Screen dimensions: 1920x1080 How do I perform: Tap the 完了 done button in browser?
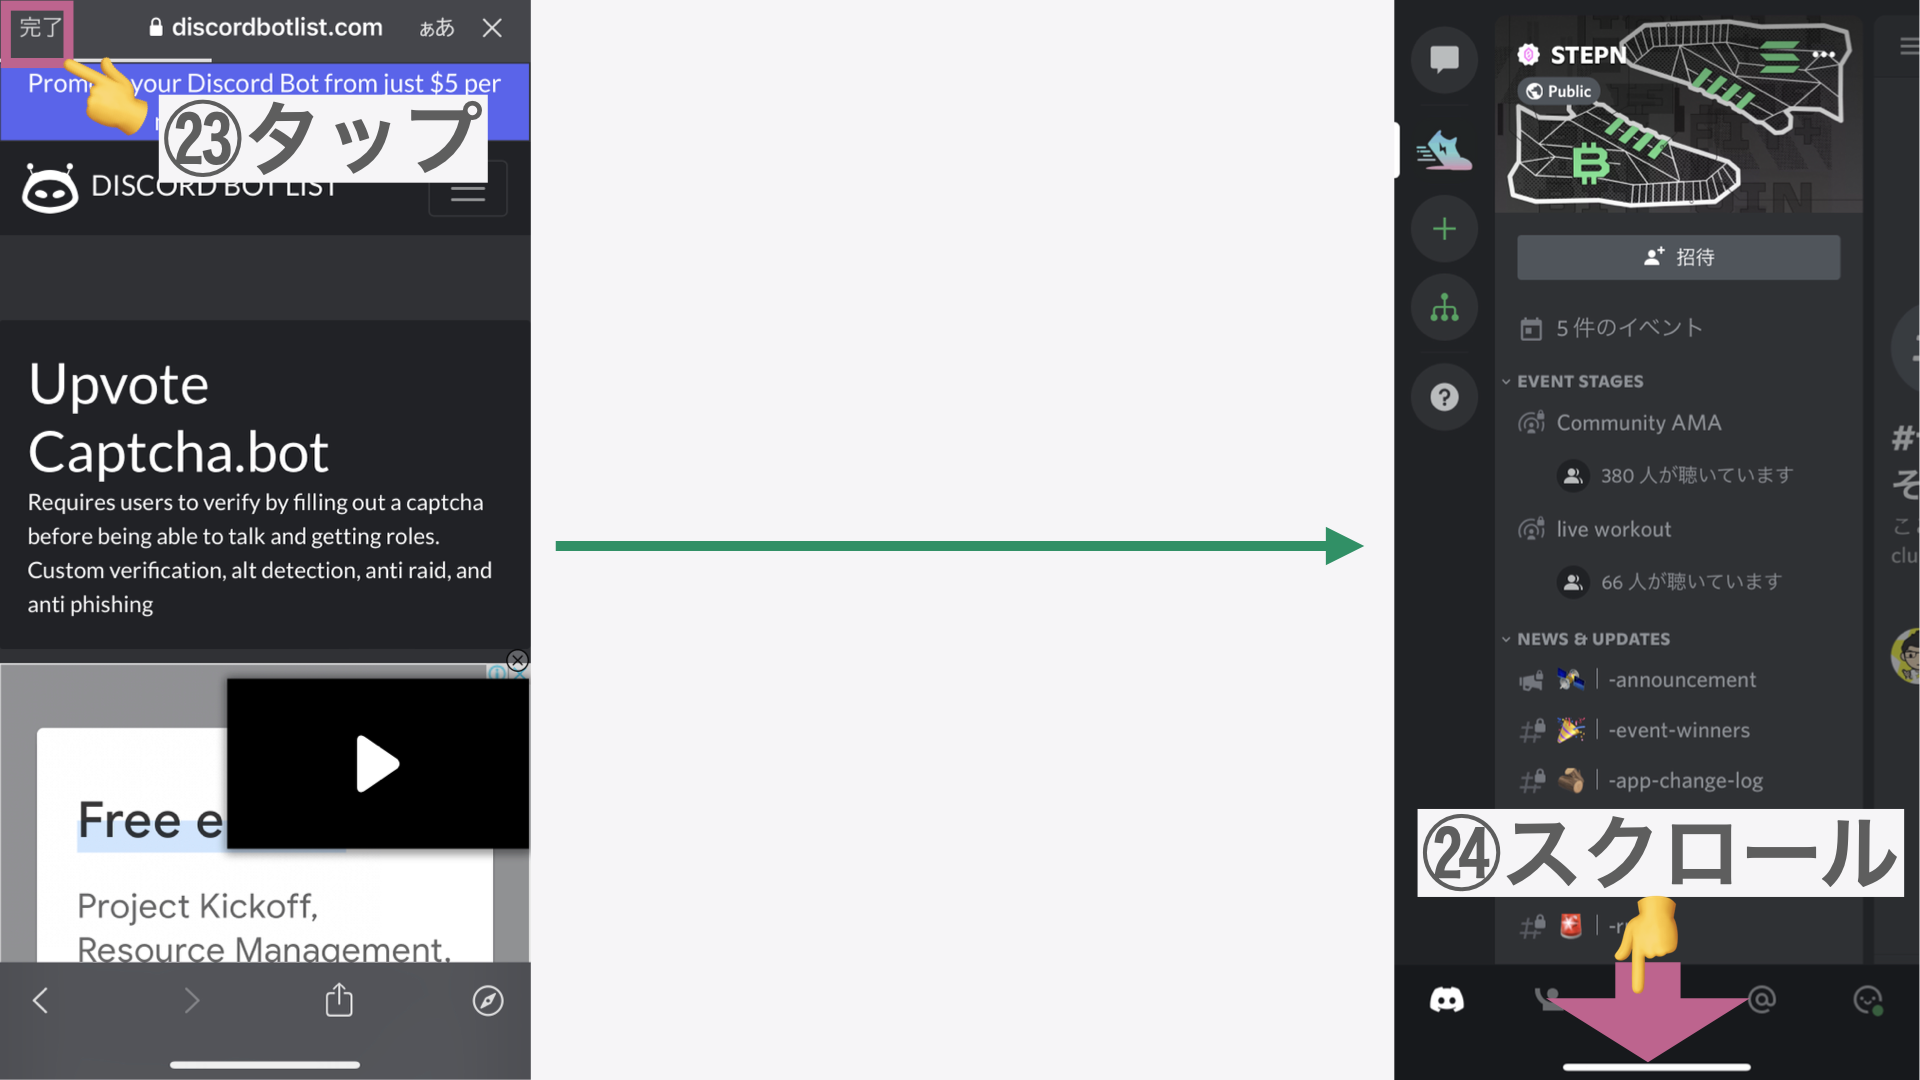click(x=40, y=28)
